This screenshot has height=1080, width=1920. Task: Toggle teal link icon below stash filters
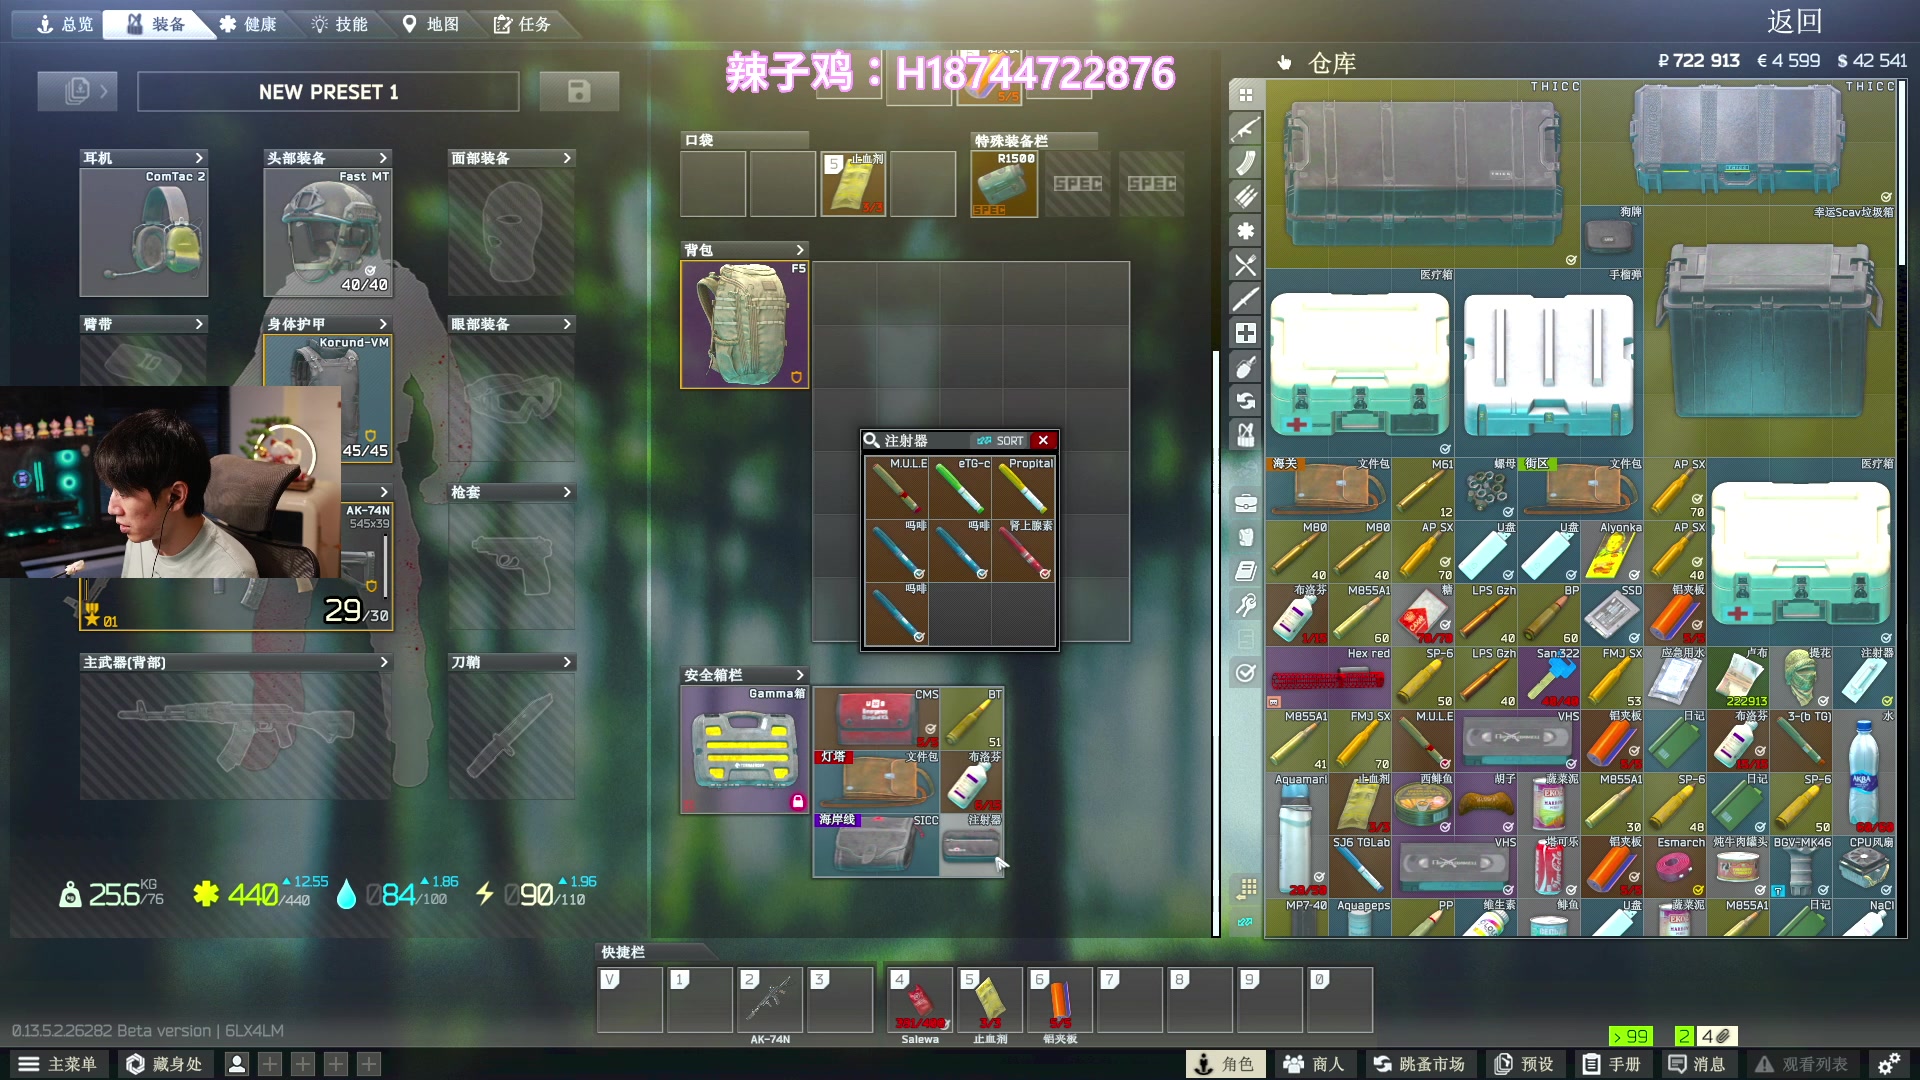[x=1245, y=922]
